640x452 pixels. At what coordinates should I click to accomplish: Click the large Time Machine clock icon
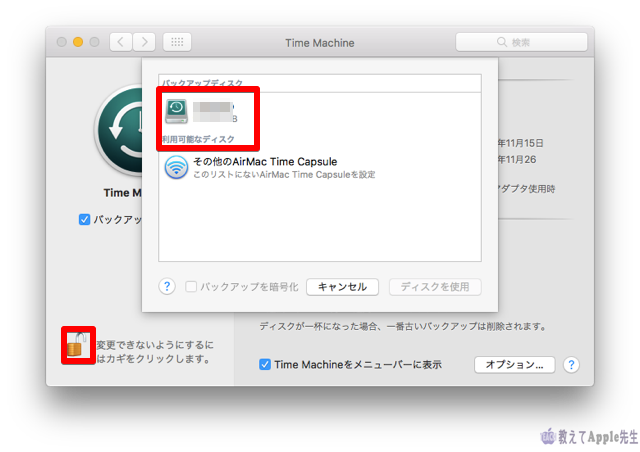click(119, 131)
